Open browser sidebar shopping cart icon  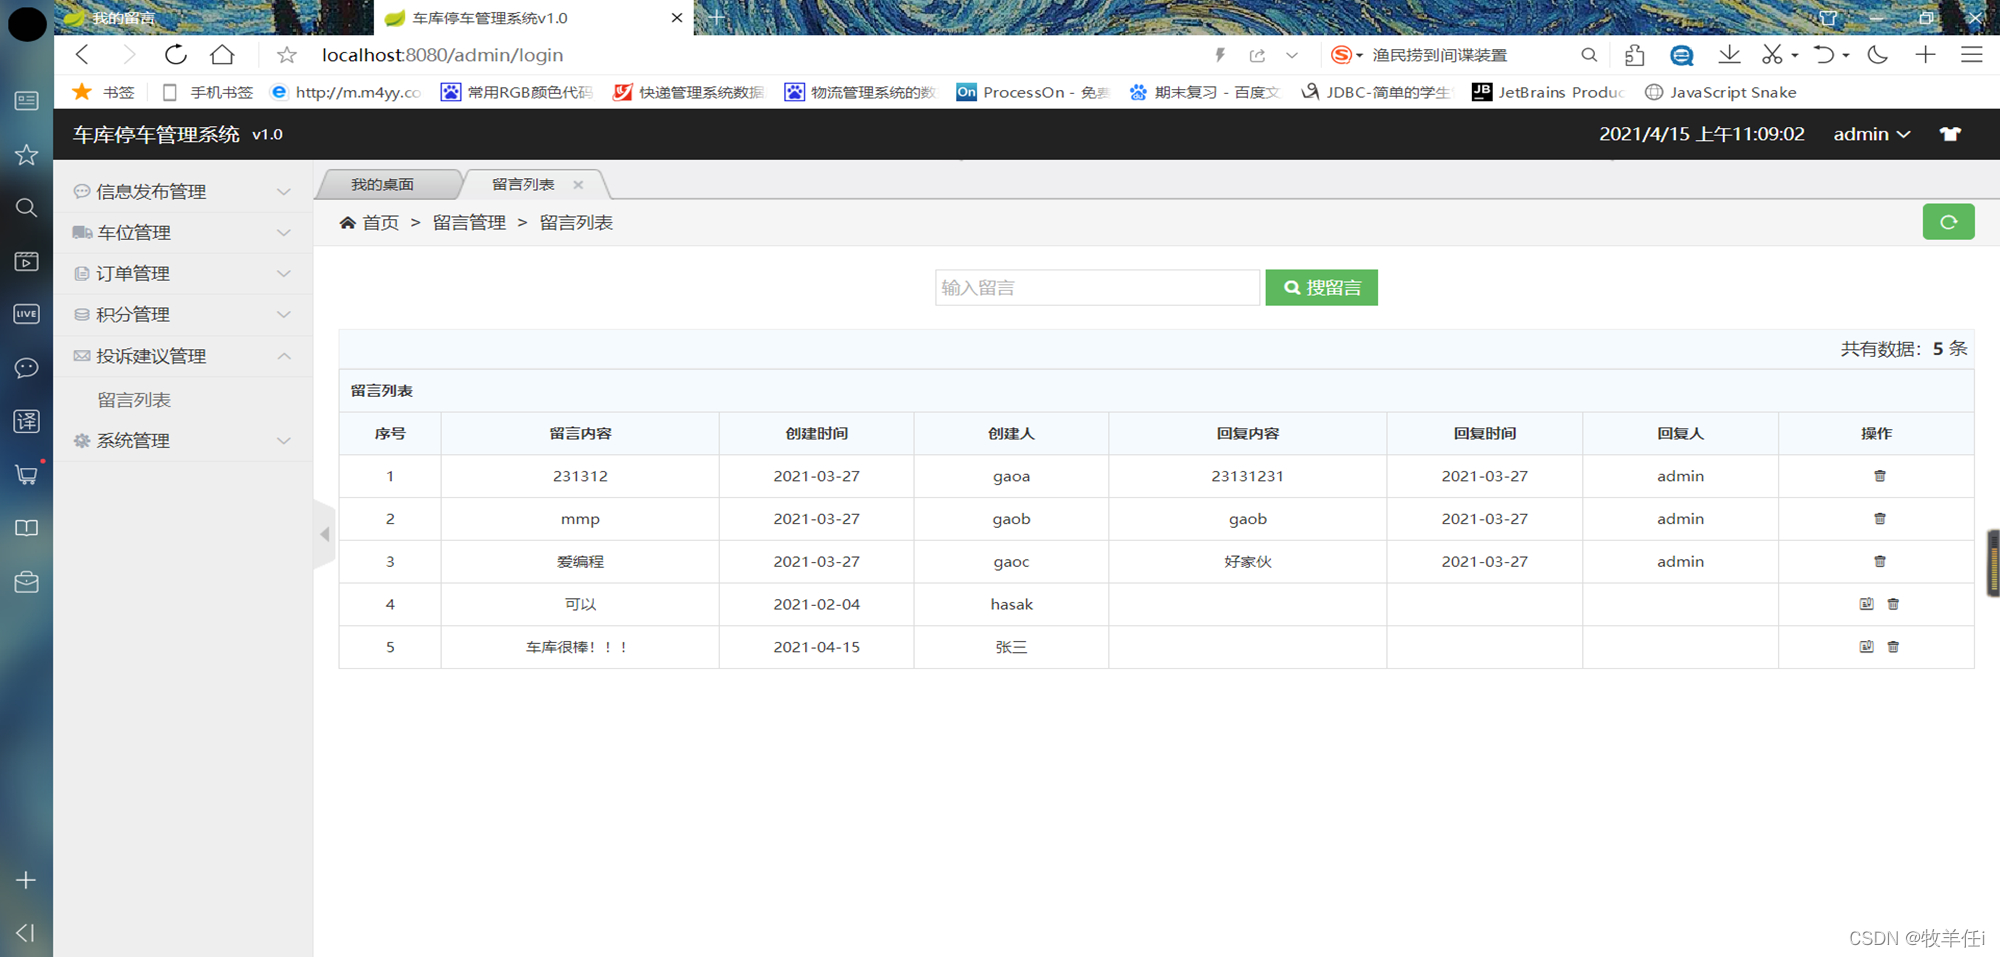pyautogui.click(x=27, y=474)
